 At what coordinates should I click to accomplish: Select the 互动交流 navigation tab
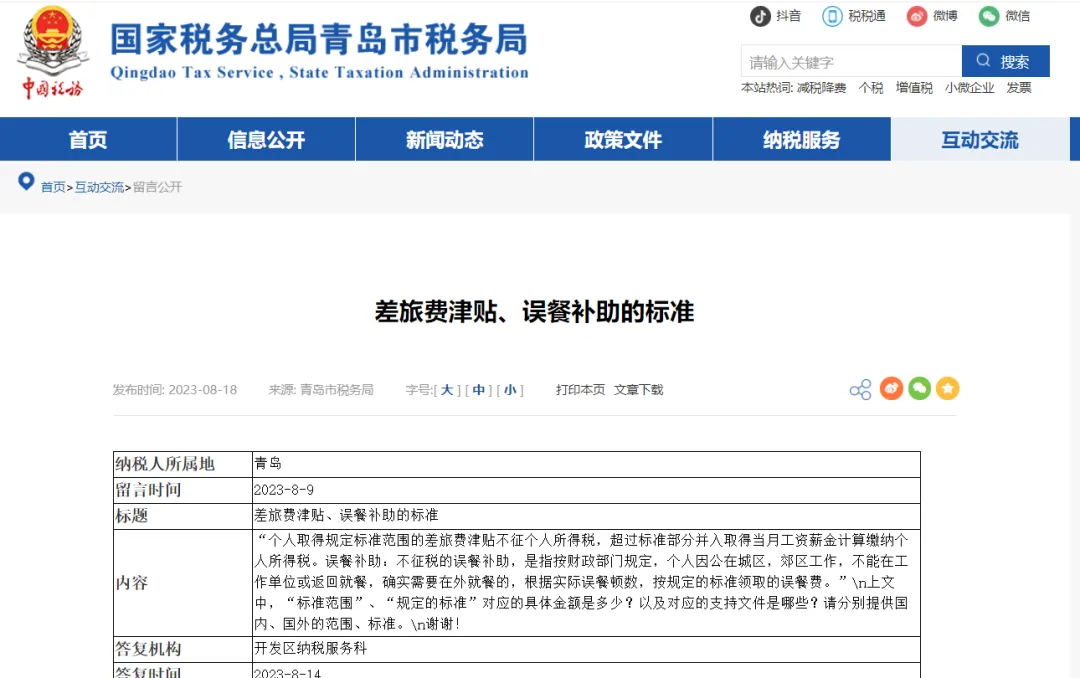pos(981,139)
